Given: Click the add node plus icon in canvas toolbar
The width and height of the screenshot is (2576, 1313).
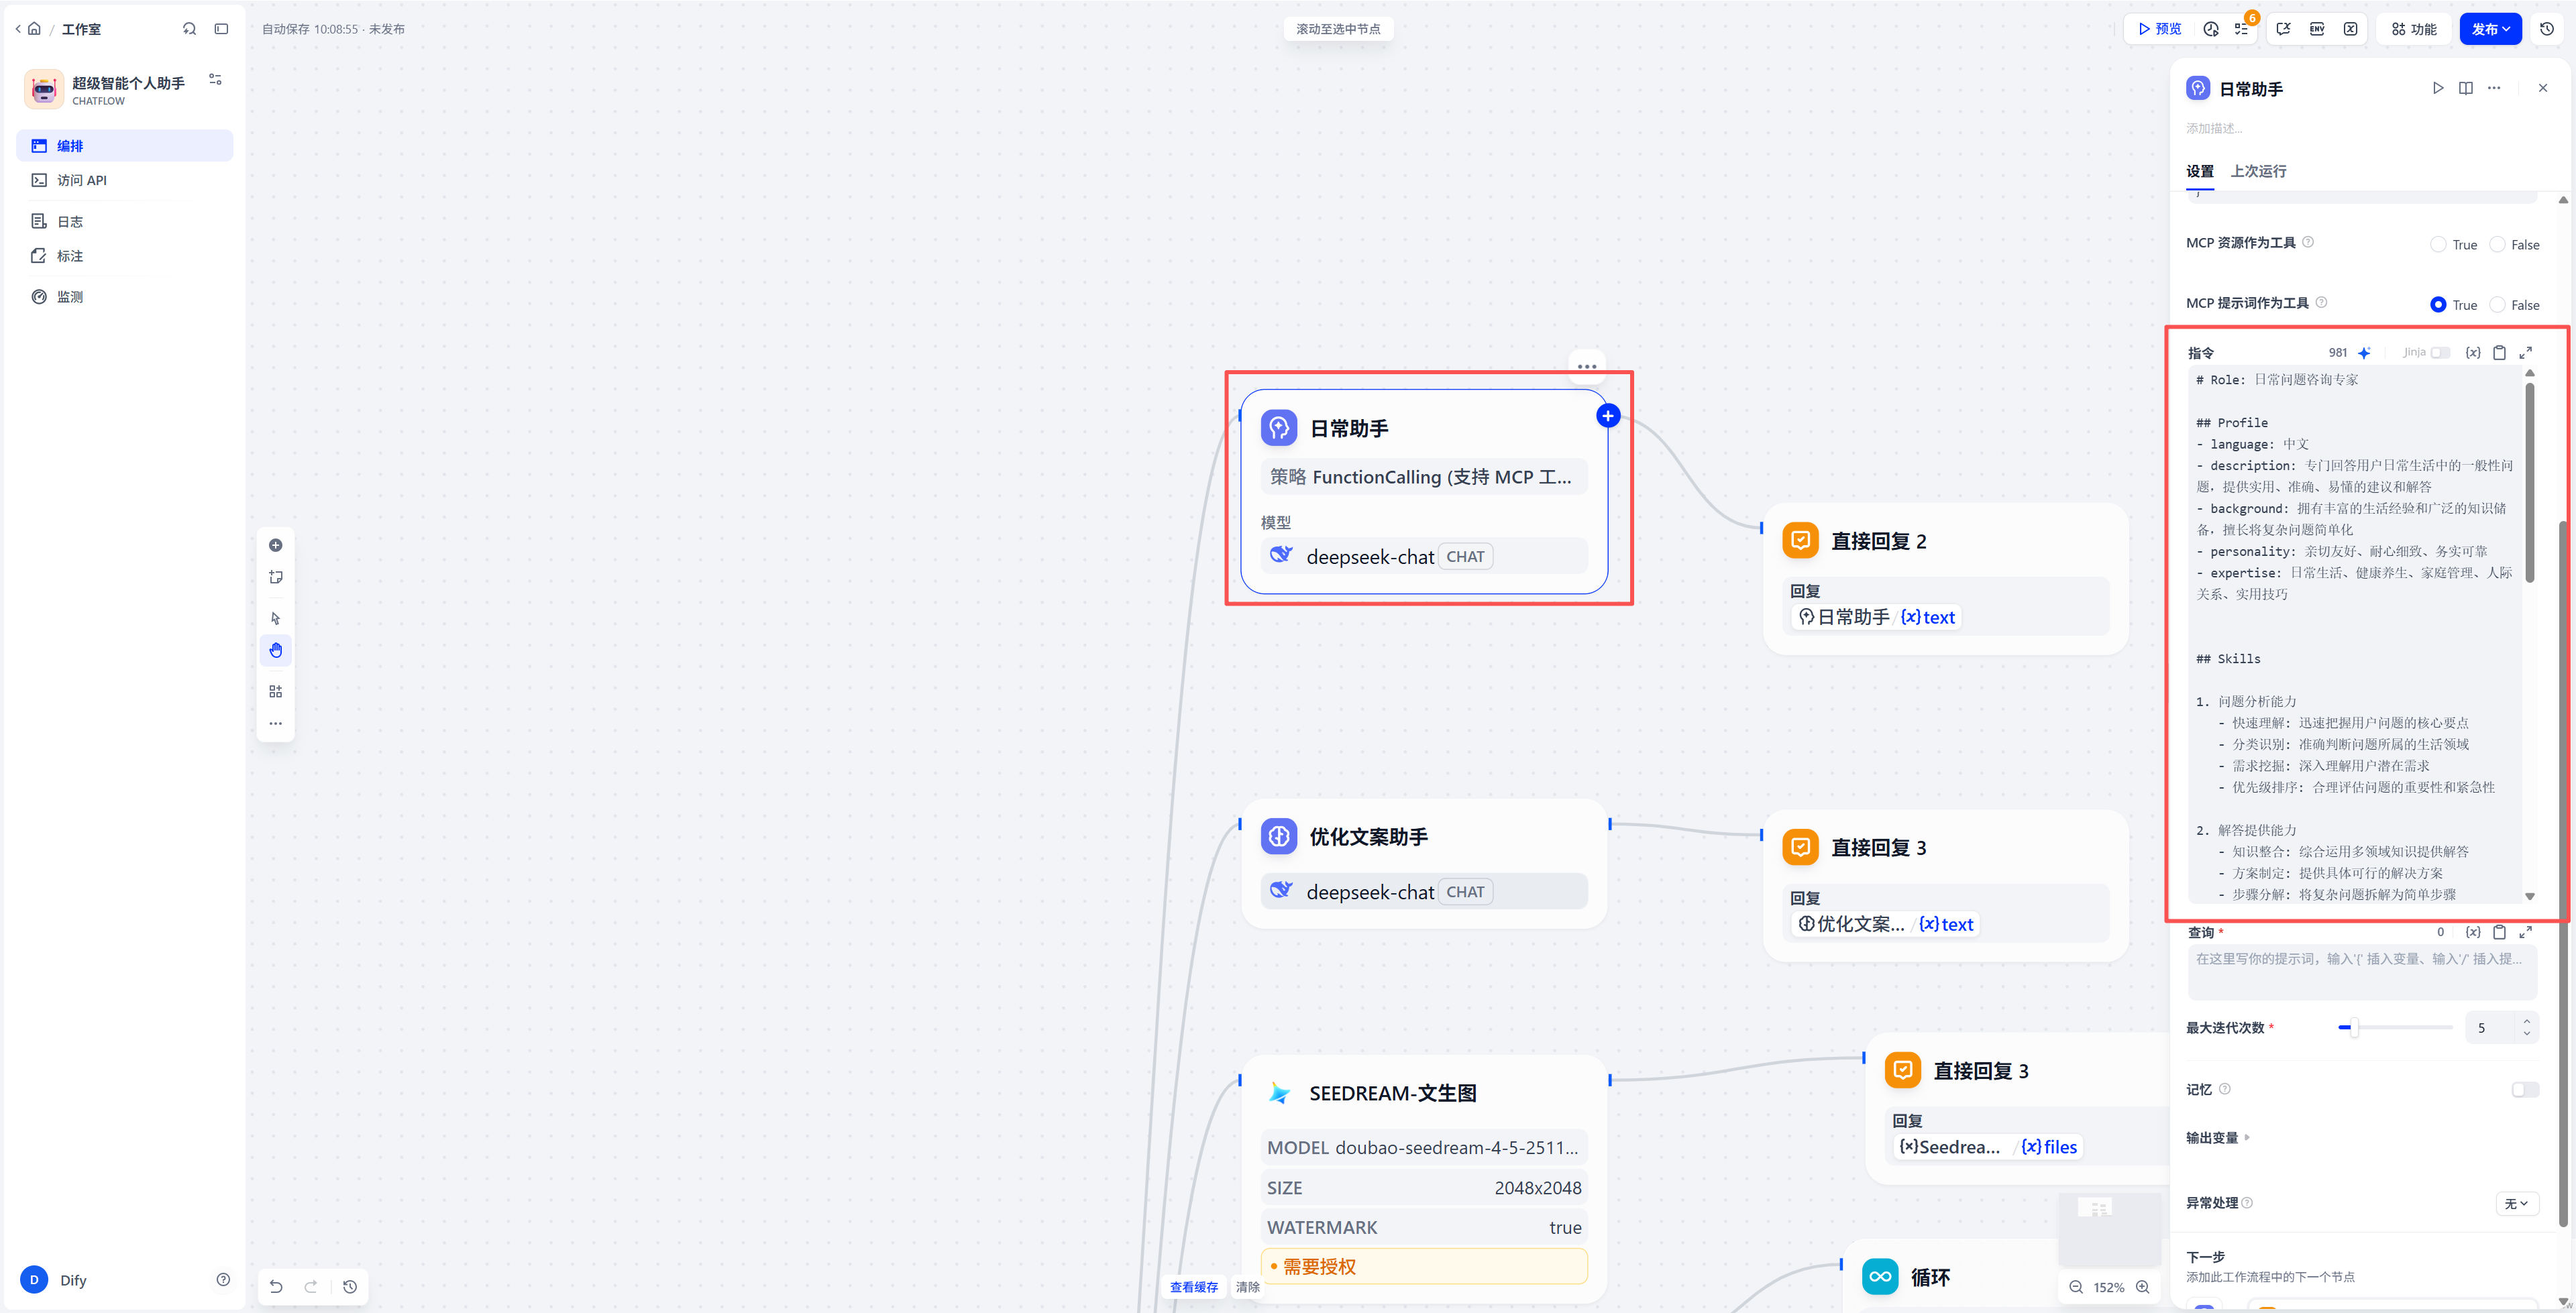Looking at the screenshot, I should pos(276,545).
